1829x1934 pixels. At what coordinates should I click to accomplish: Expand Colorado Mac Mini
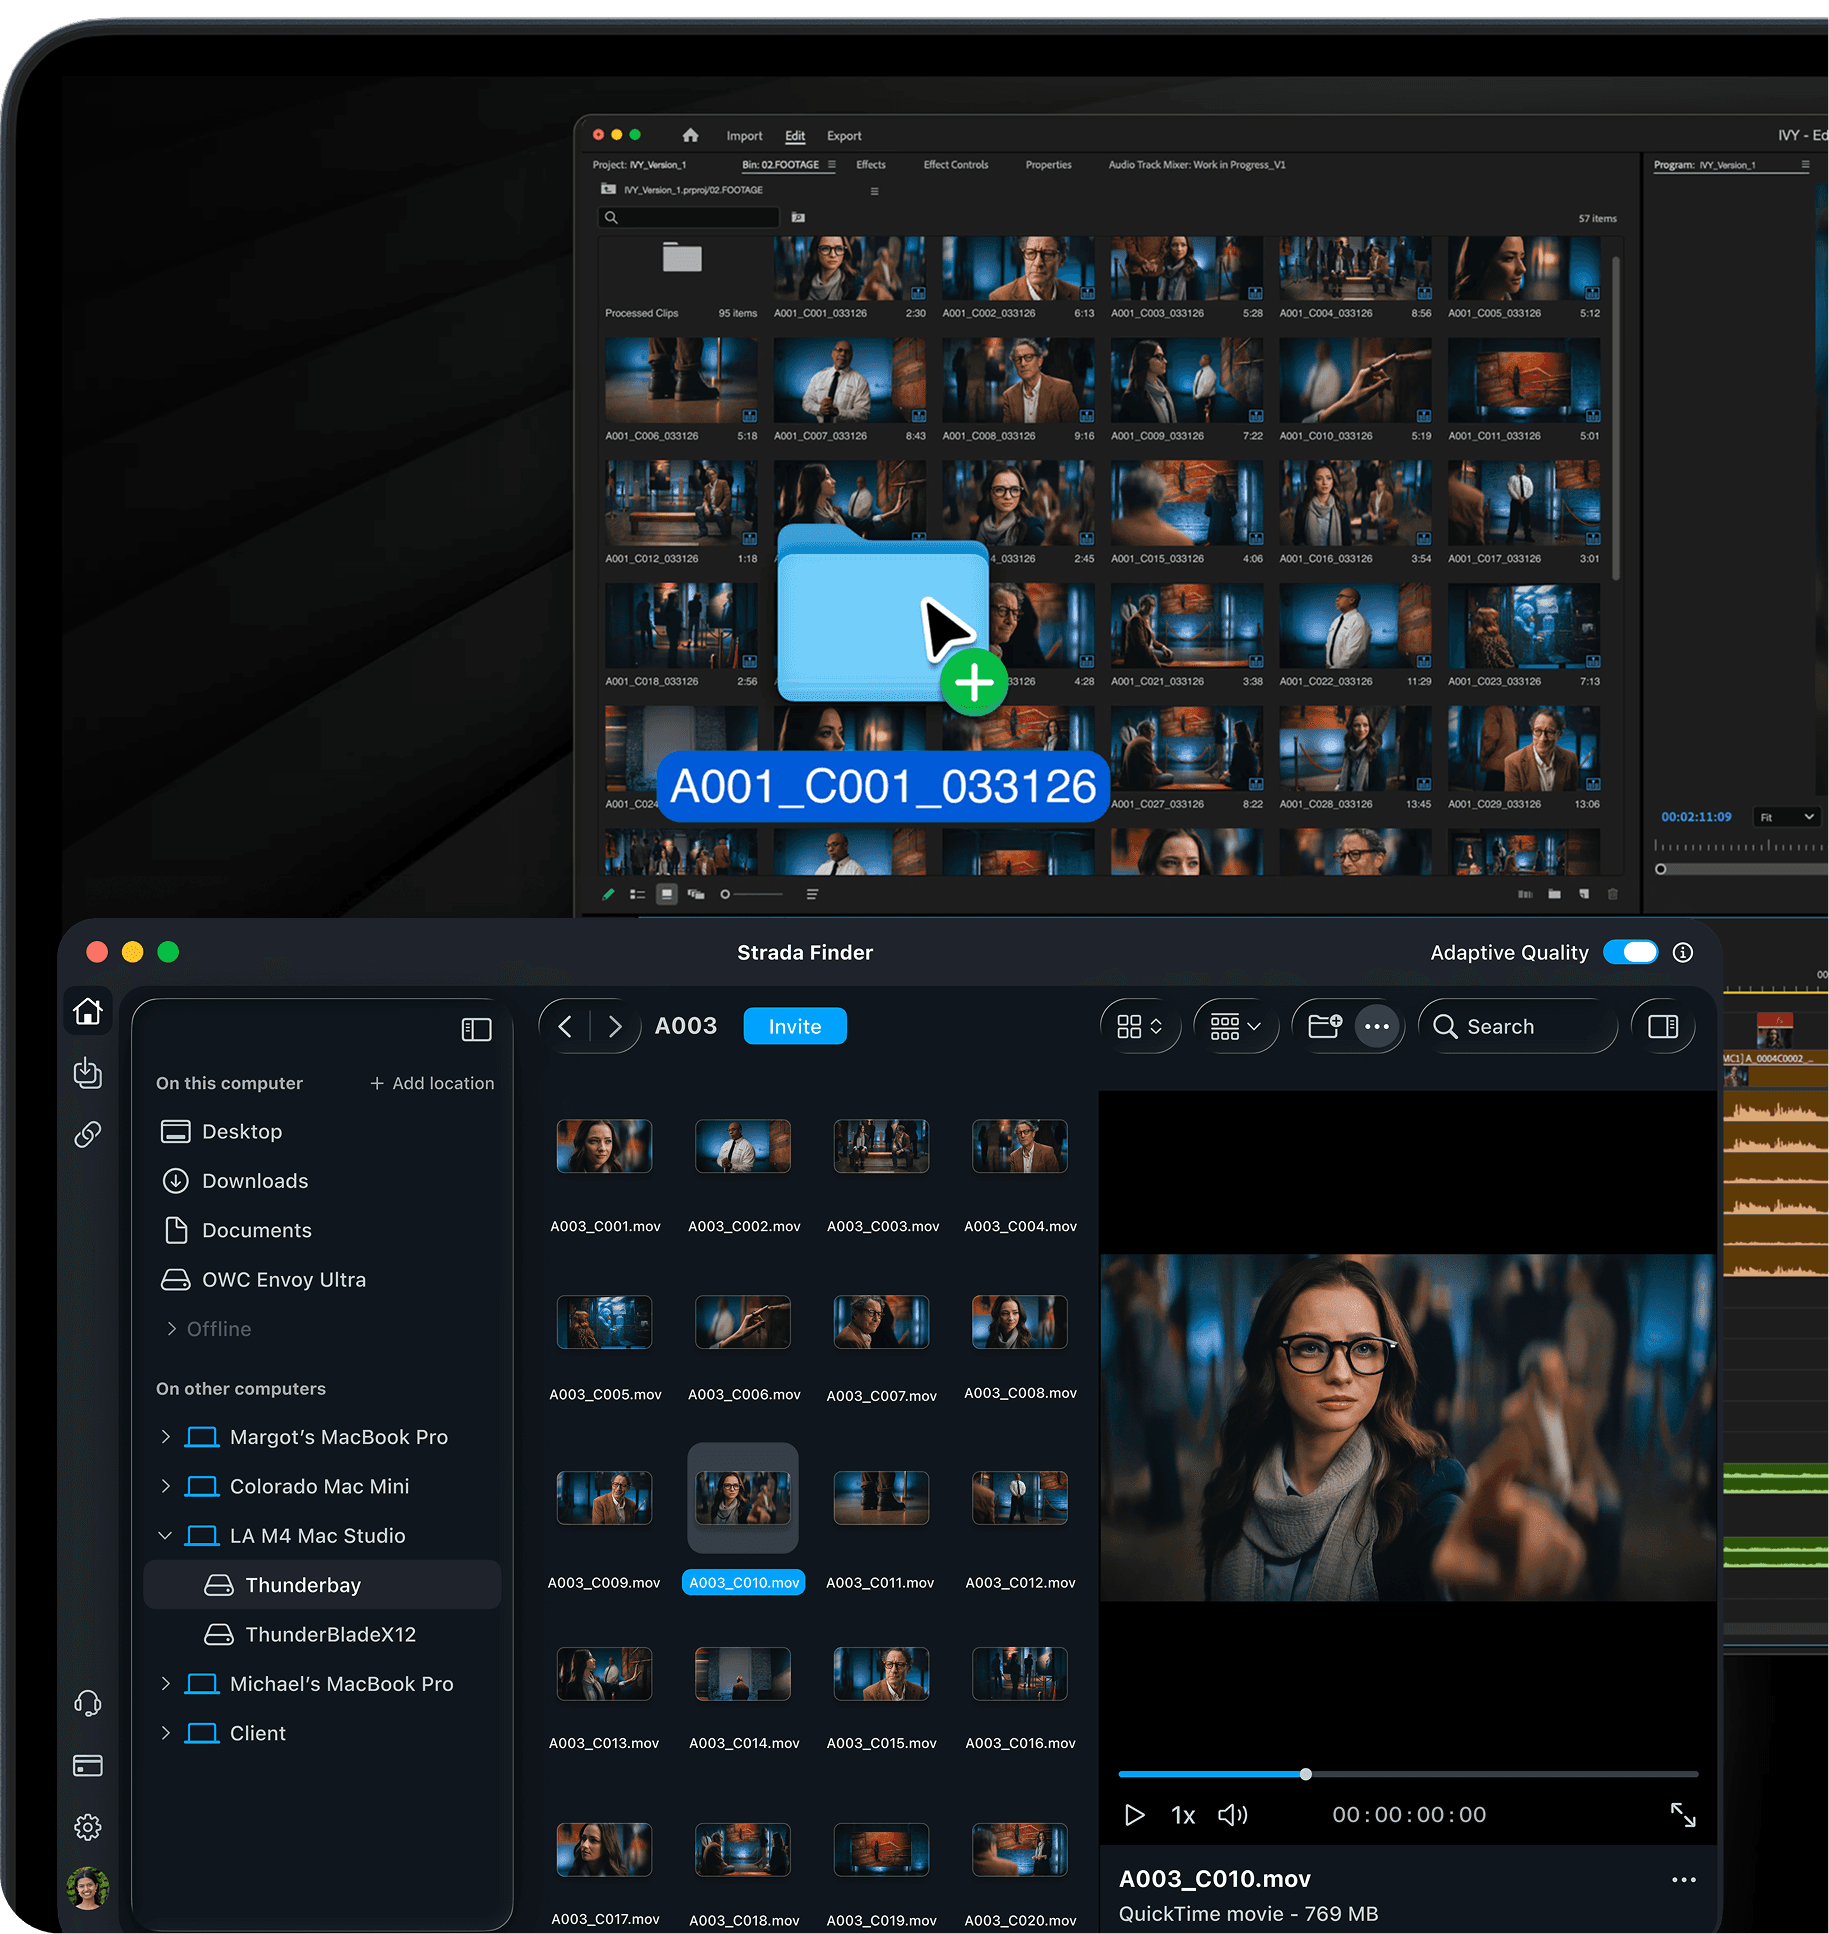coord(166,1486)
